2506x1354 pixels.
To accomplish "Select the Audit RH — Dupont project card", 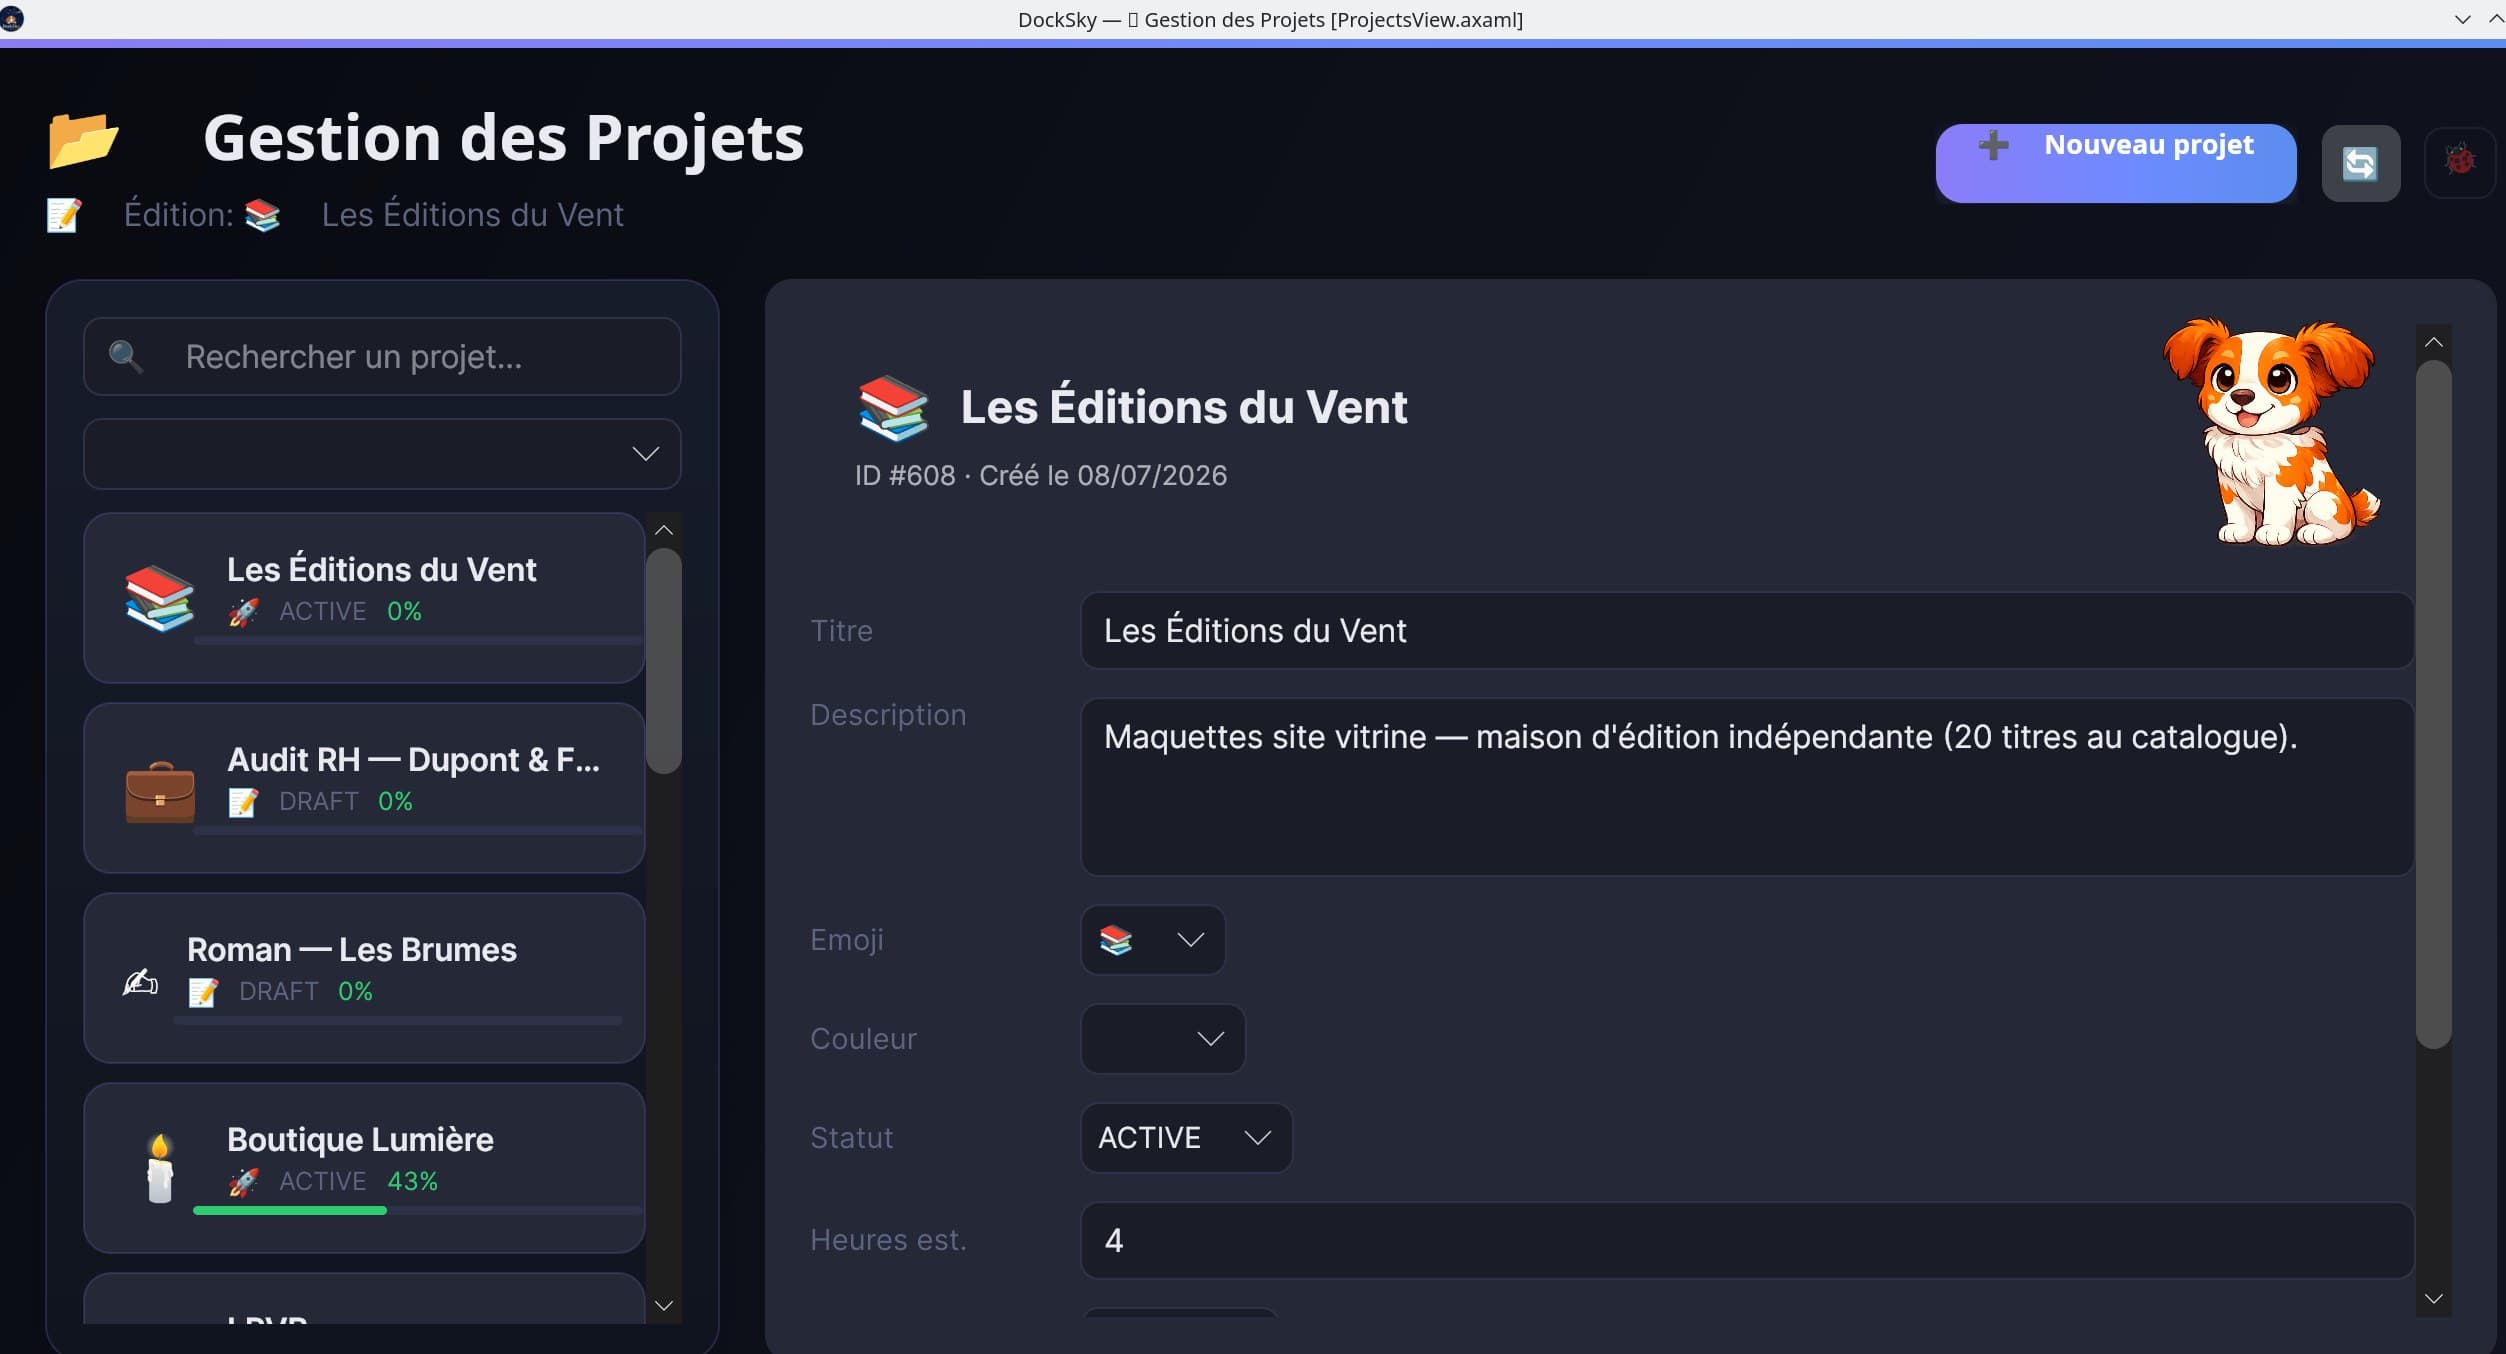I will pos(364,788).
